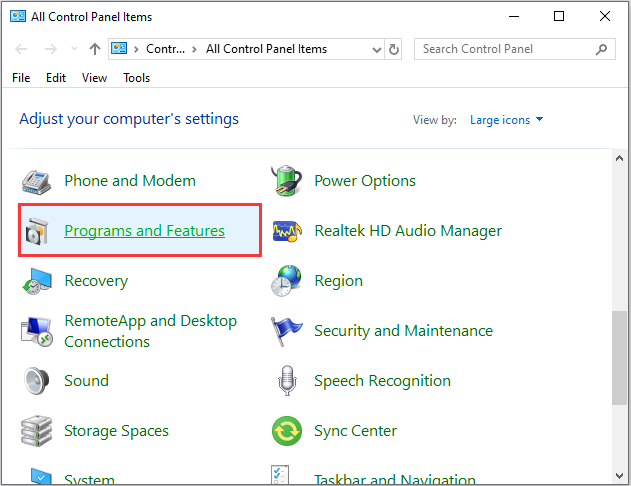This screenshot has width=631, height=486.
Task: Open the Realtek HD Audio Manager link
Action: (408, 231)
